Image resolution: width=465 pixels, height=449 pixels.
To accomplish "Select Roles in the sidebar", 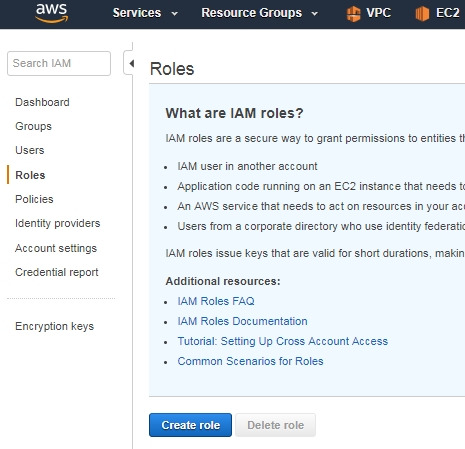I will pyautogui.click(x=30, y=175).
